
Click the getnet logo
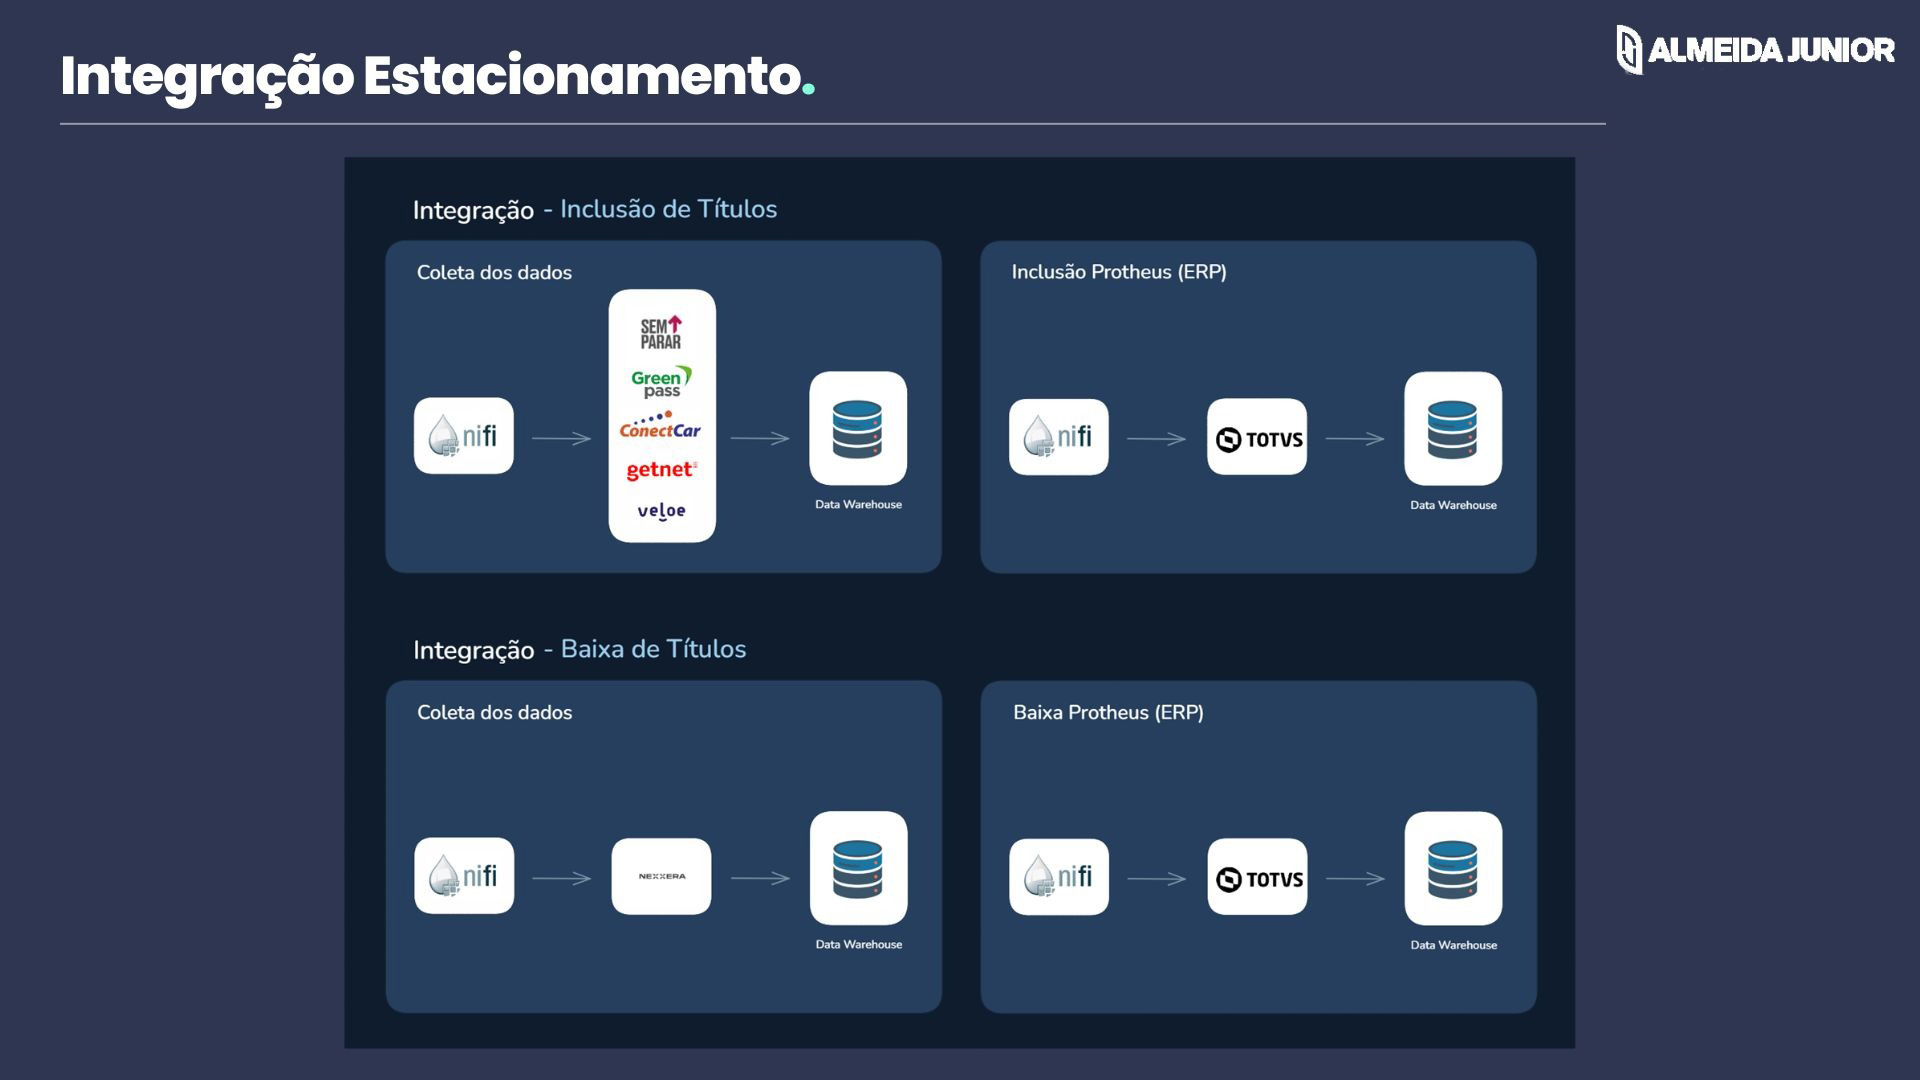[x=661, y=470]
